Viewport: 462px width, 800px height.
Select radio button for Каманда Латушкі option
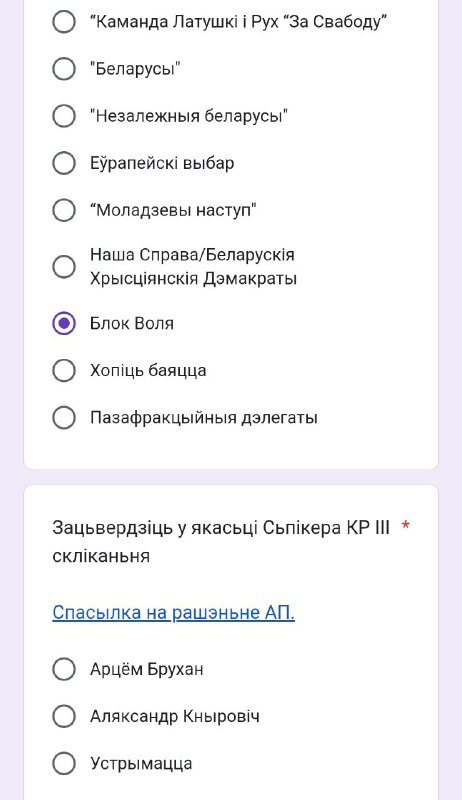[x=64, y=21]
